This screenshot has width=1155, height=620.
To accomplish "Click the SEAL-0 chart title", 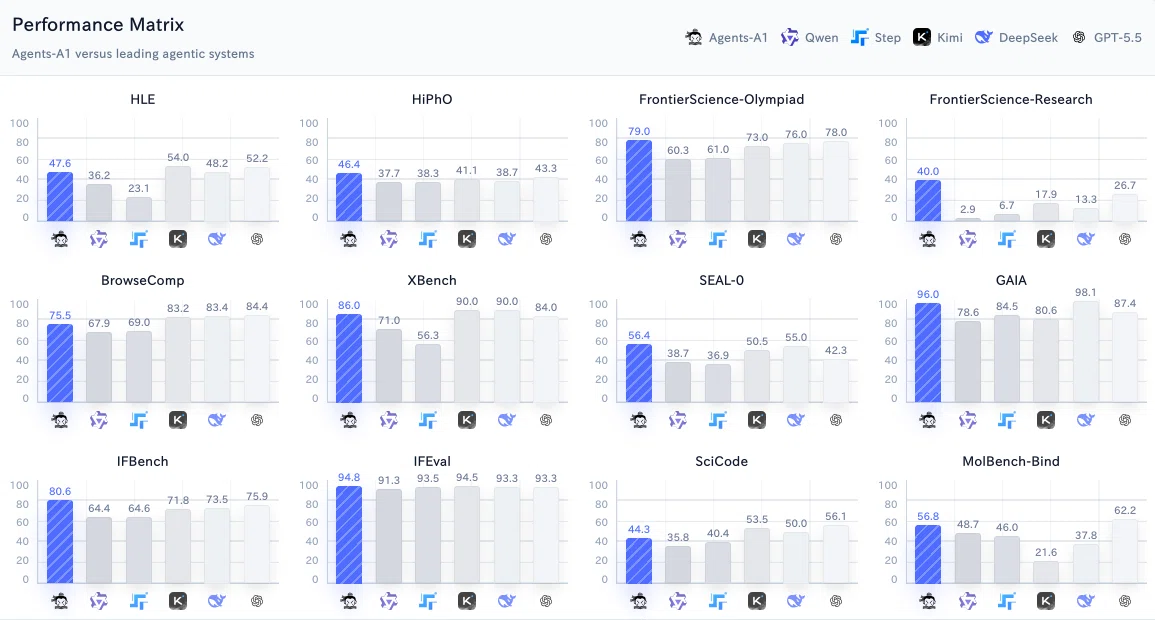I will click(x=722, y=281).
